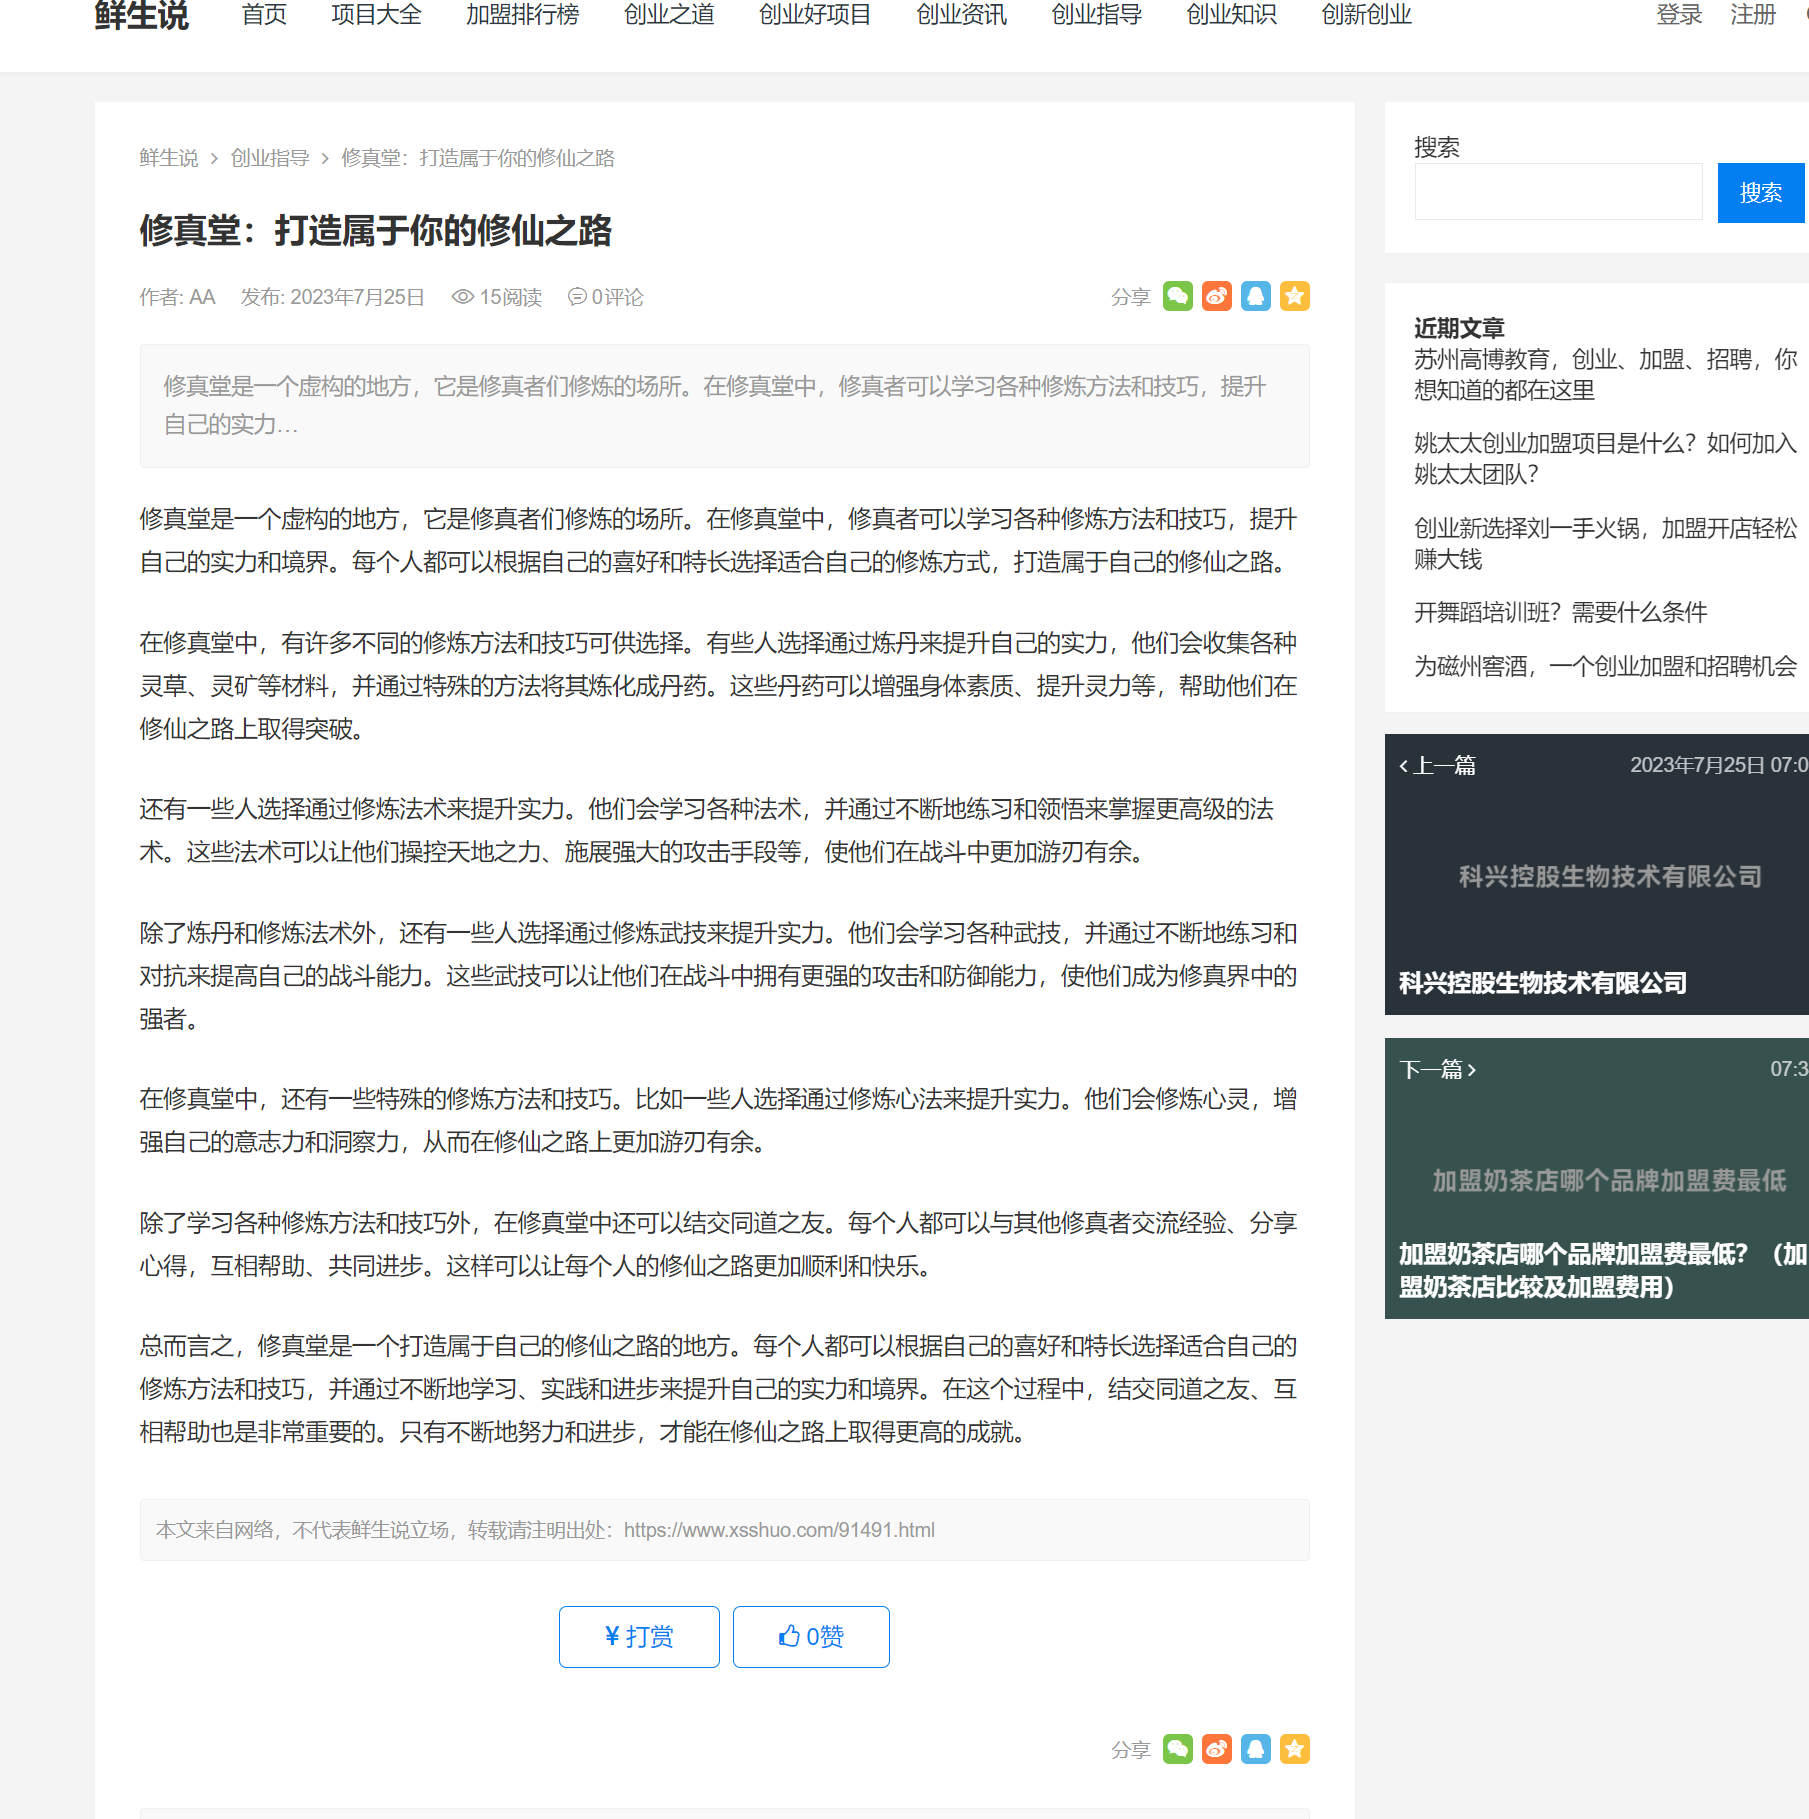Image resolution: width=1809 pixels, height=1819 pixels.
Task: Open 科兴控股生物技术有限公司 previous article card
Action: (x=1540, y=983)
